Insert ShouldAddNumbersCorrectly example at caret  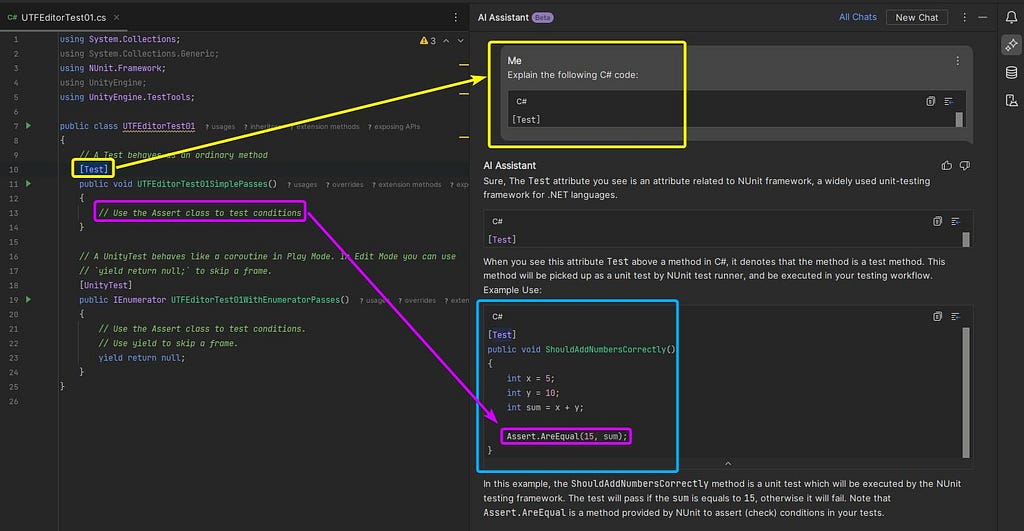[x=955, y=316]
